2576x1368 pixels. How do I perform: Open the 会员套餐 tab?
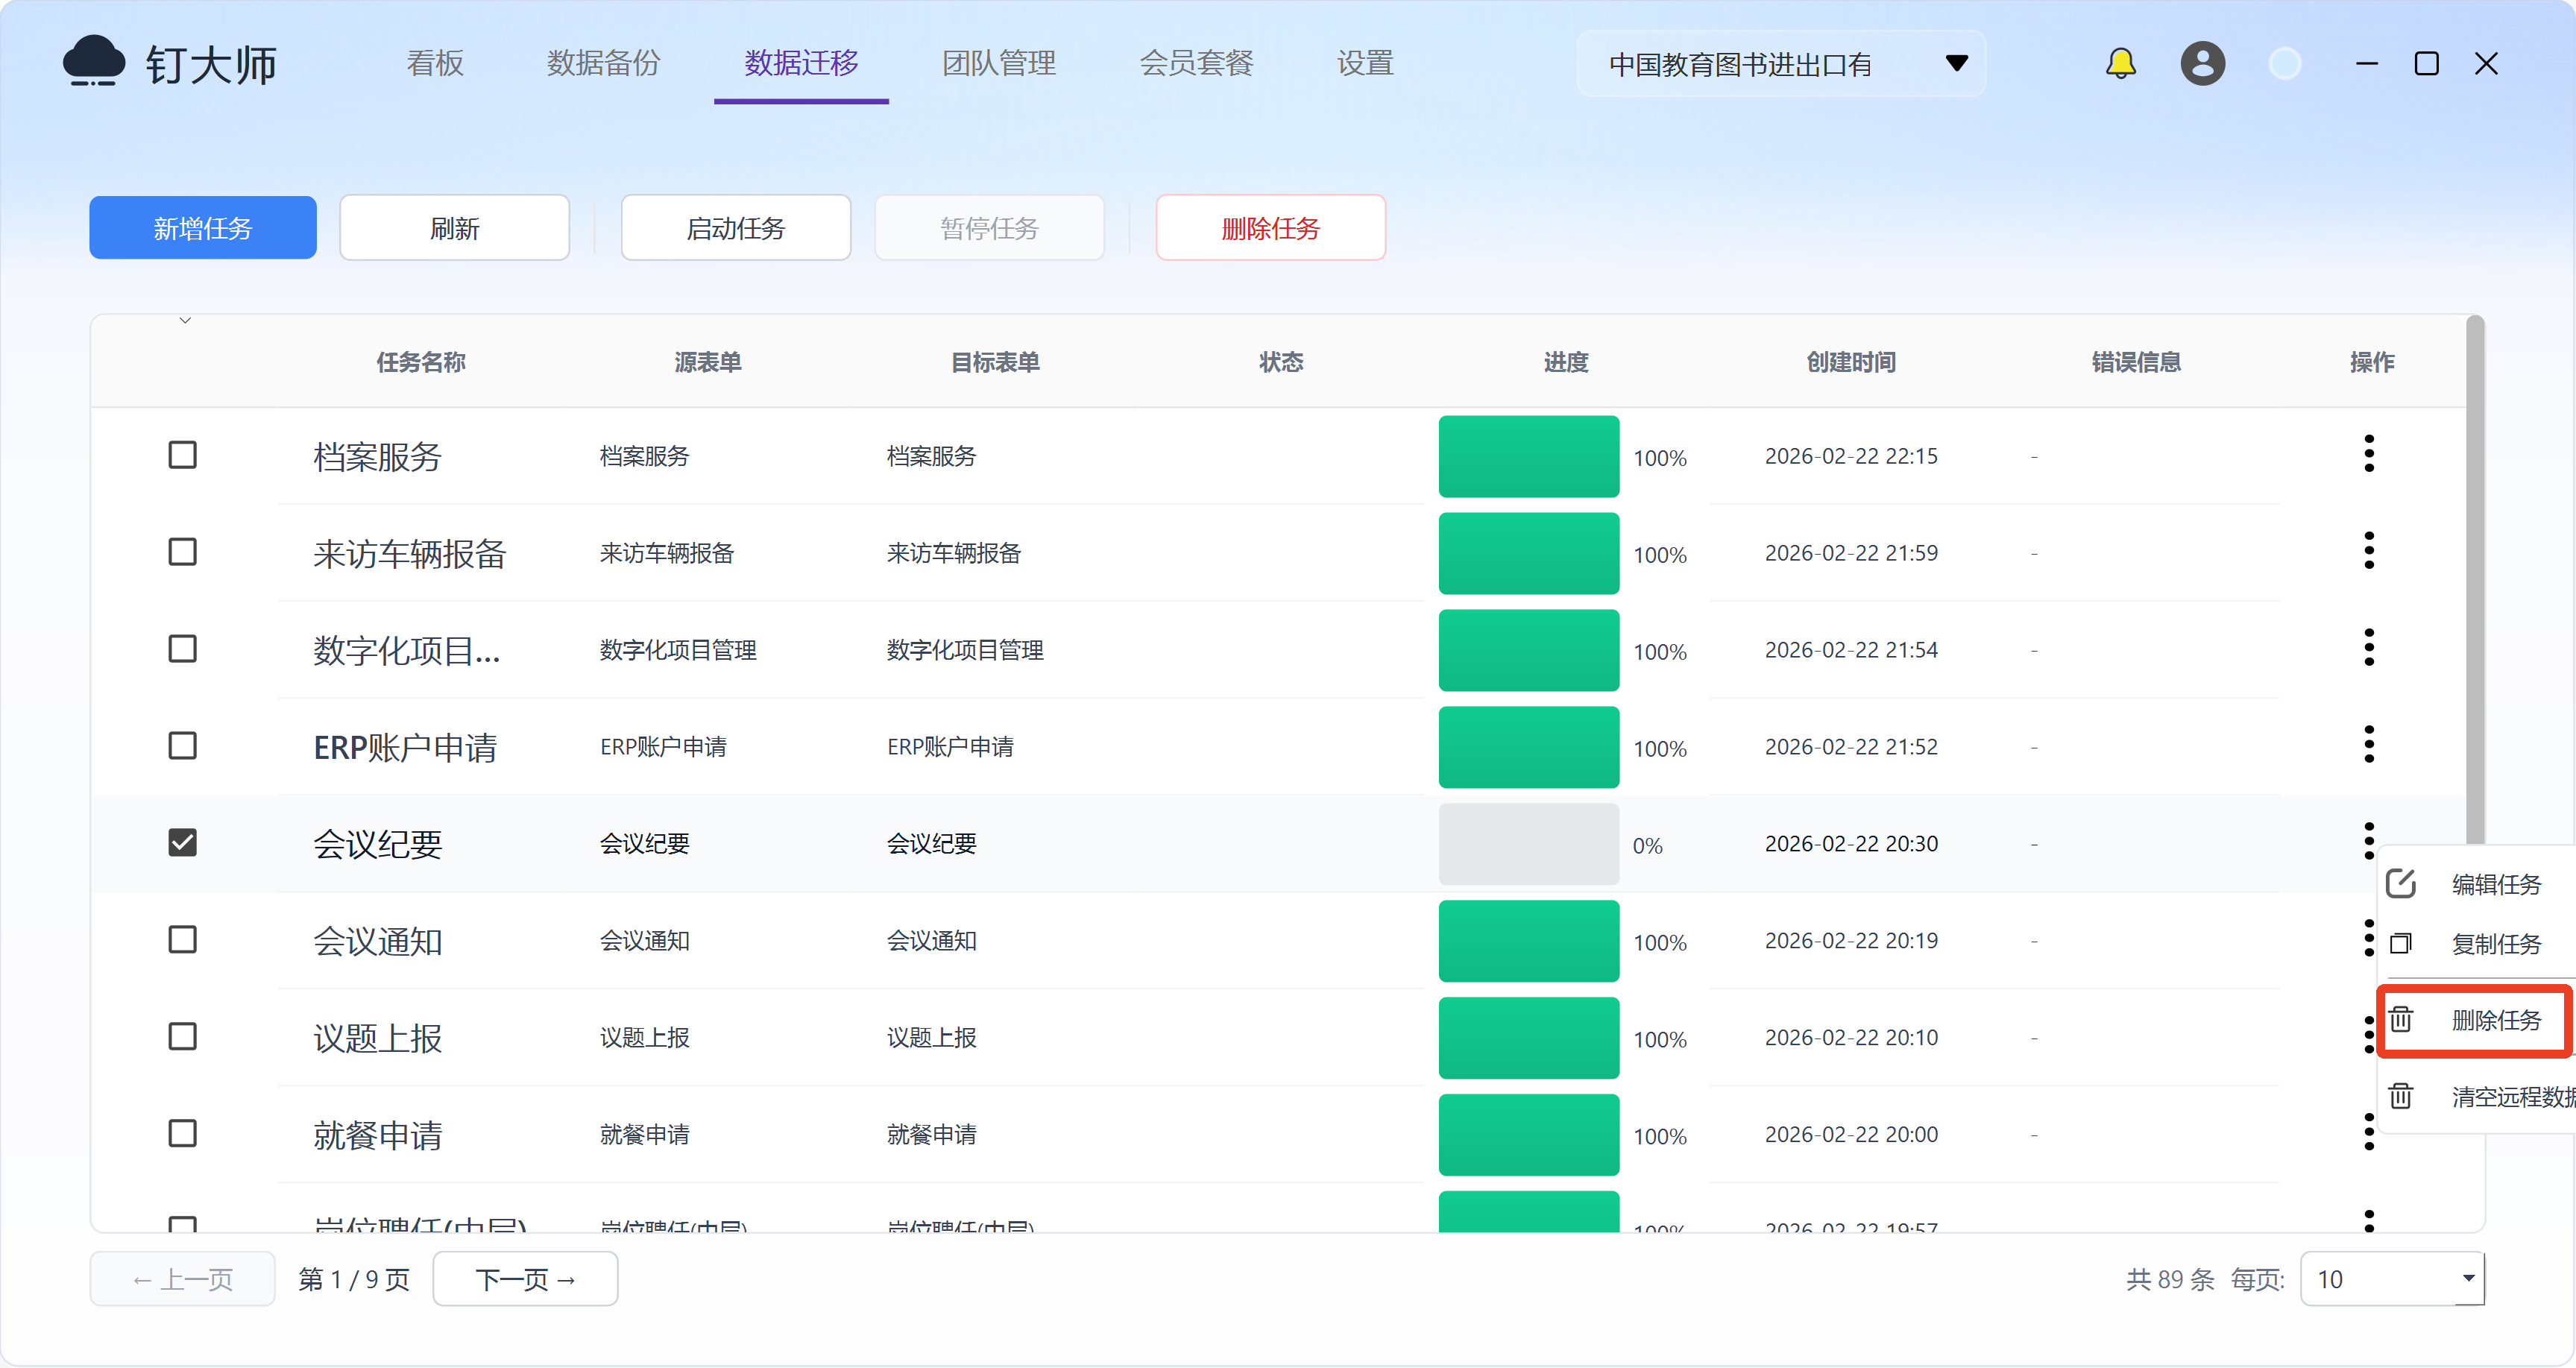[1196, 64]
